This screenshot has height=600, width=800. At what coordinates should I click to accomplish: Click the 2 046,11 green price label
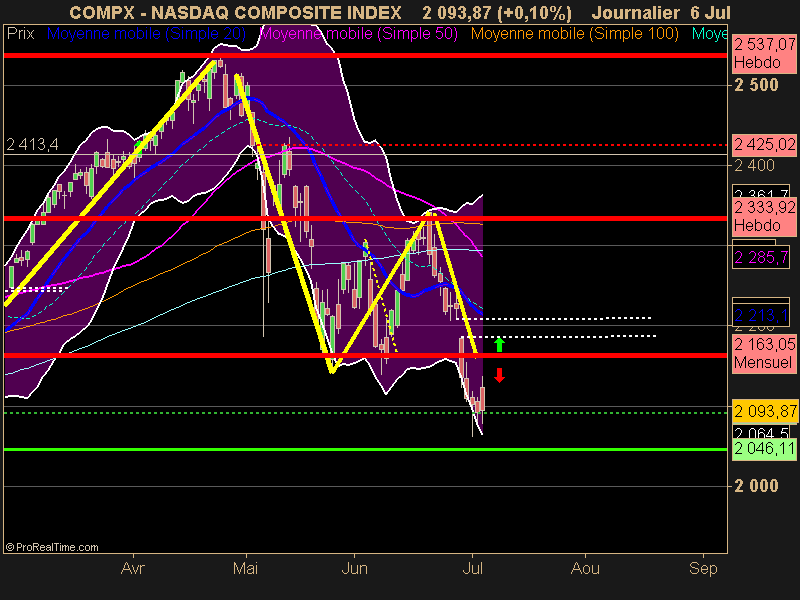point(764,449)
